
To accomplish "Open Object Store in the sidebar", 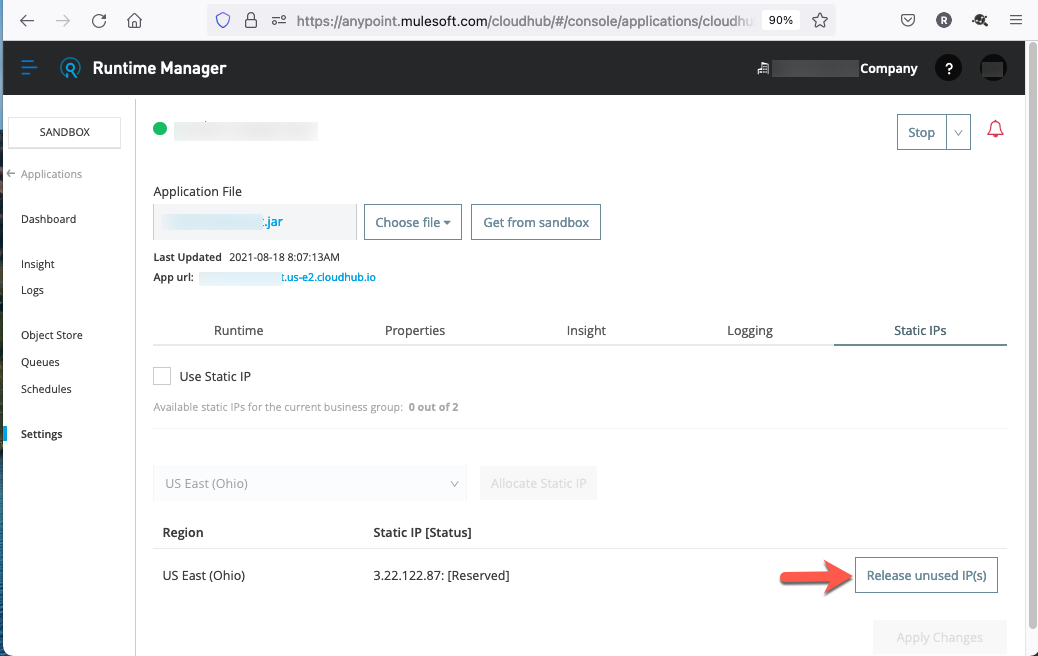I will point(52,335).
